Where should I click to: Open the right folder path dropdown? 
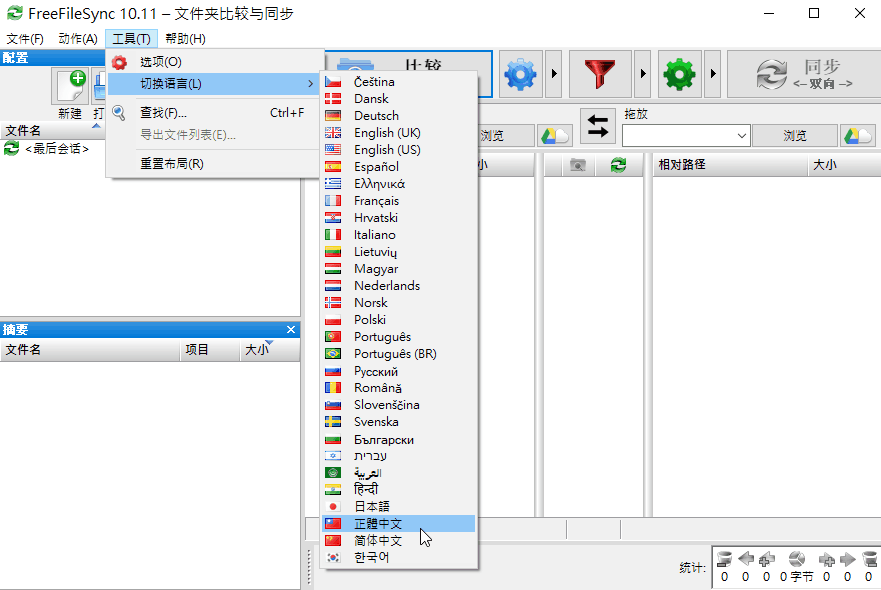[742, 136]
